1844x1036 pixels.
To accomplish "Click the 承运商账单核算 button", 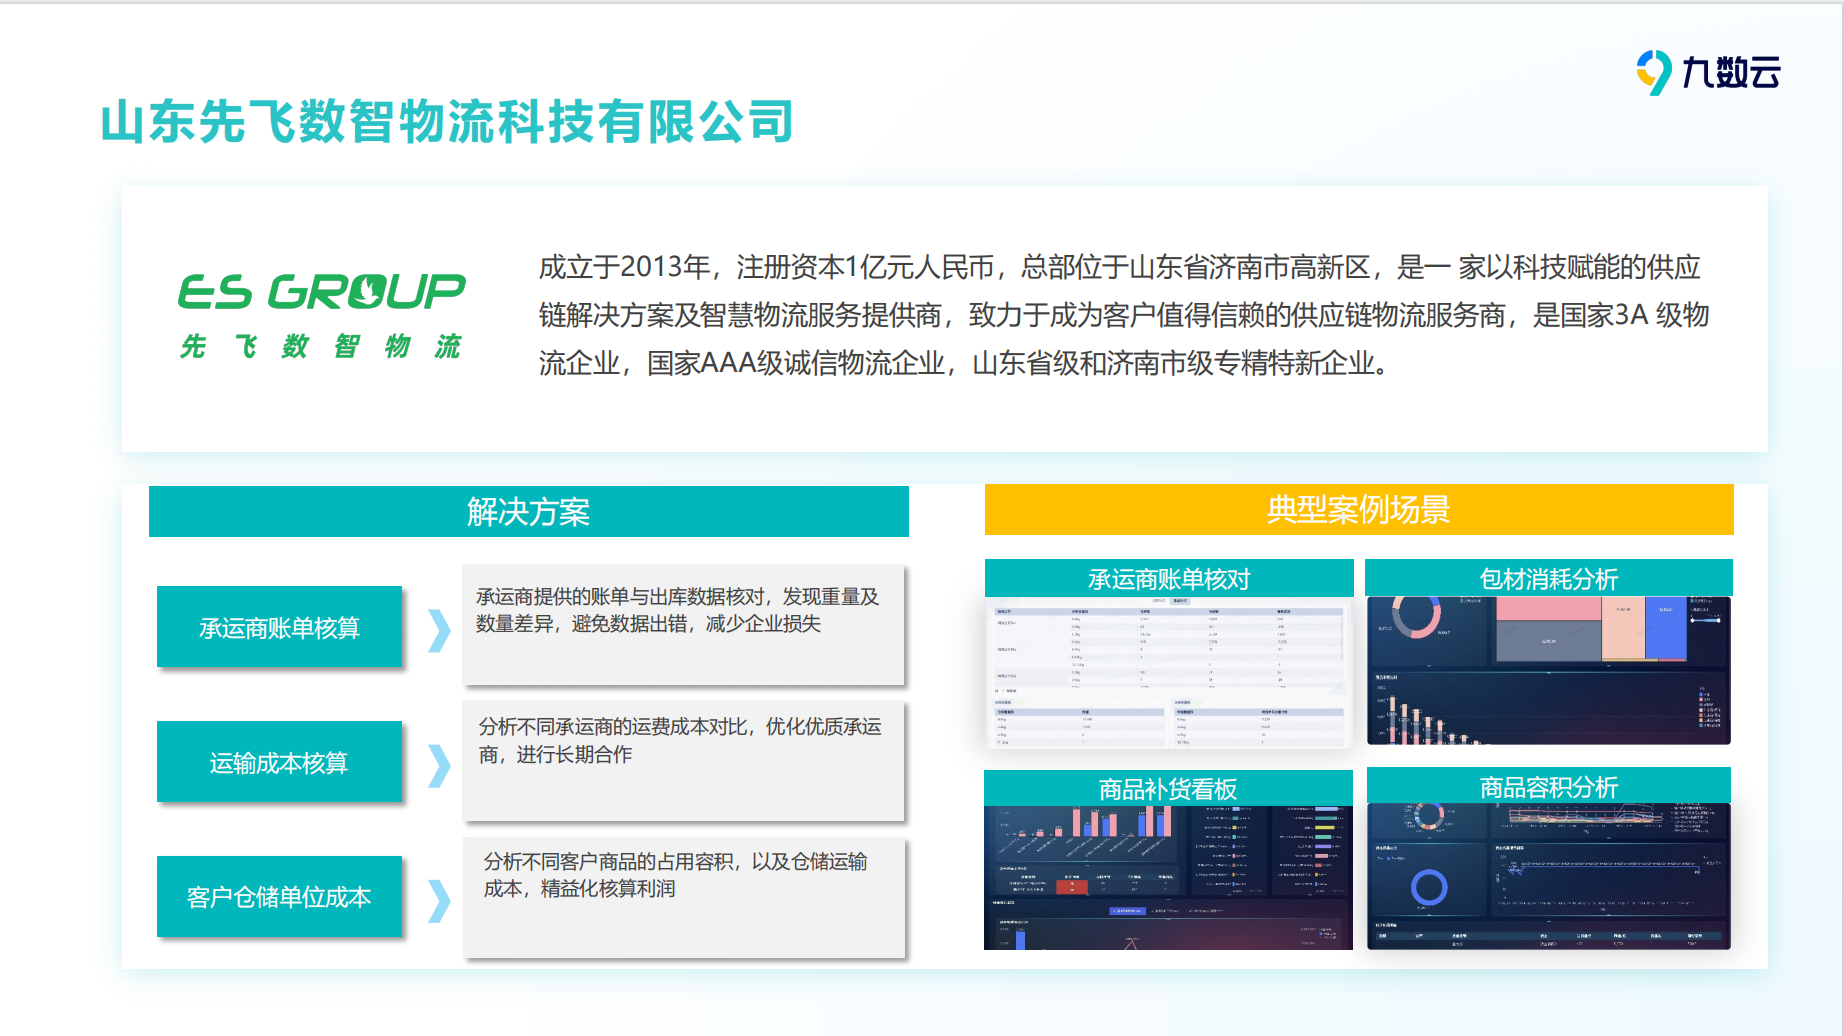I will pos(279,627).
